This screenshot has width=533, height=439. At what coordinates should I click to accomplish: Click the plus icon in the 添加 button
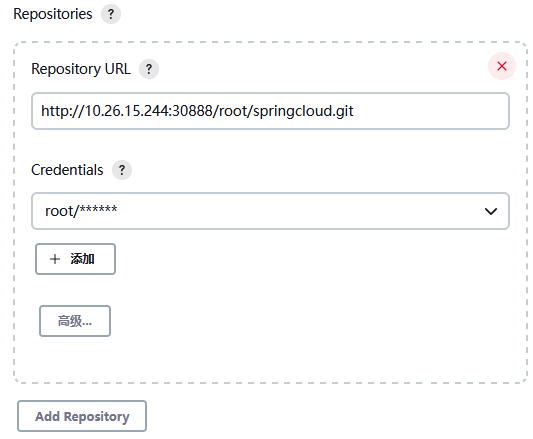pyautogui.click(x=55, y=259)
